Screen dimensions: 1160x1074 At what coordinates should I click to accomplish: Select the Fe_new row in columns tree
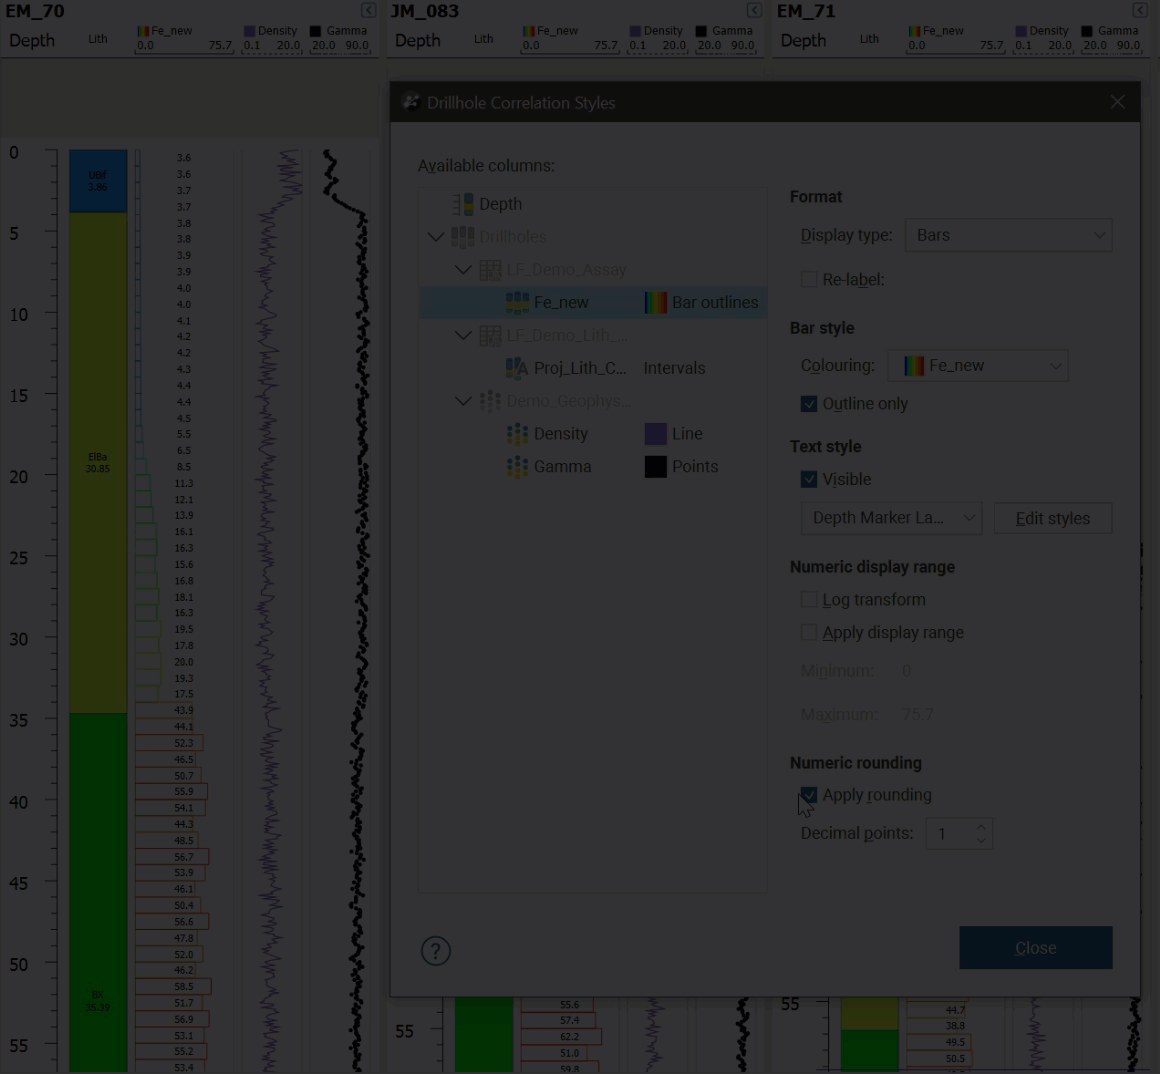coord(561,303)
